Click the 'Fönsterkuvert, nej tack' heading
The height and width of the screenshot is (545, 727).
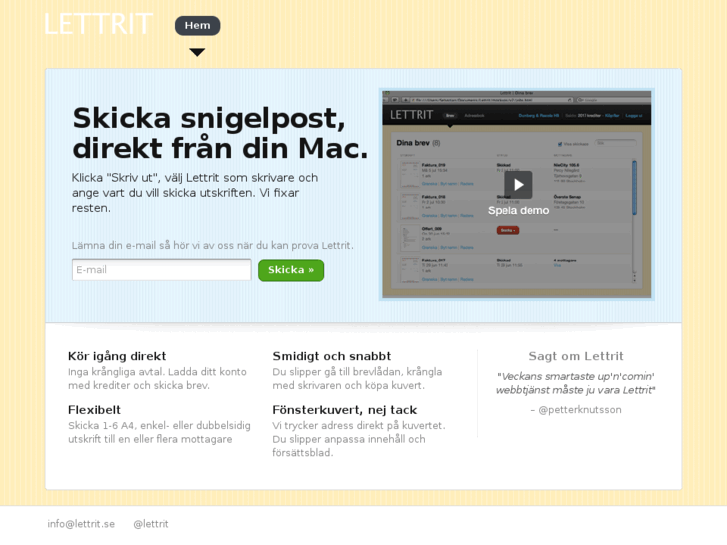click(344, 410)
